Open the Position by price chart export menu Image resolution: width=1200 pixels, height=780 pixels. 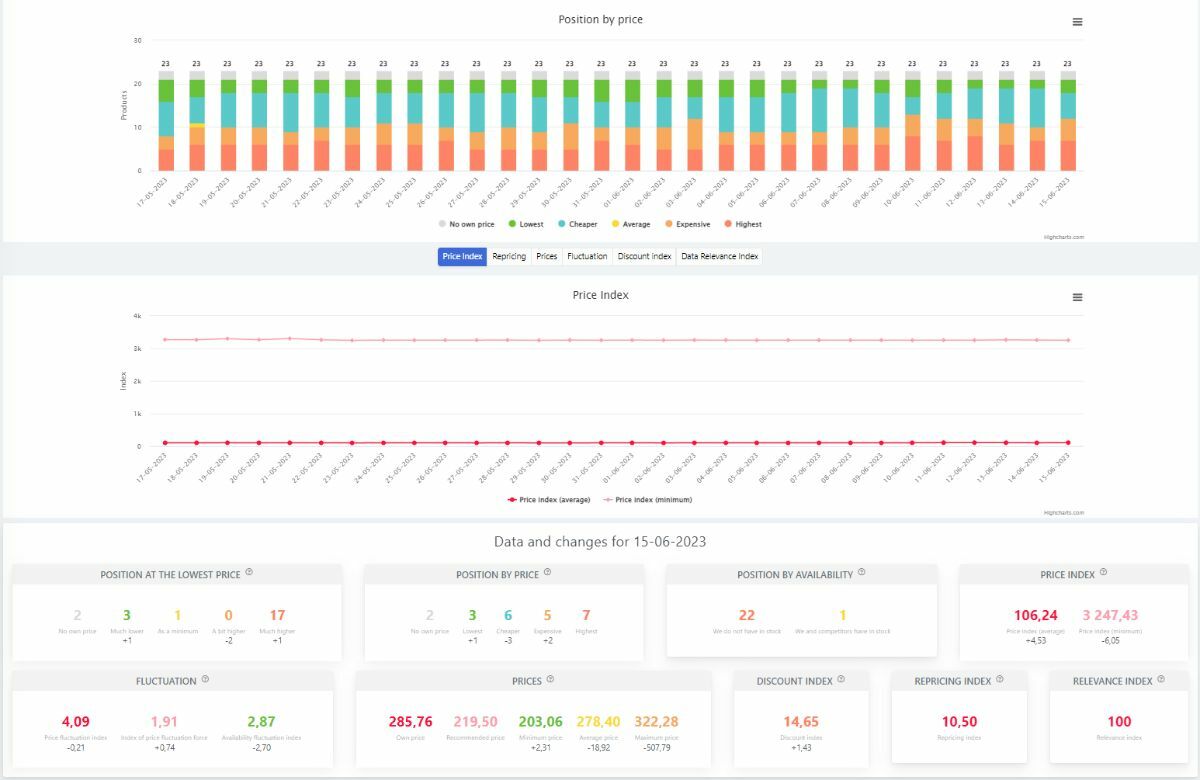[x=1077, y=21]
